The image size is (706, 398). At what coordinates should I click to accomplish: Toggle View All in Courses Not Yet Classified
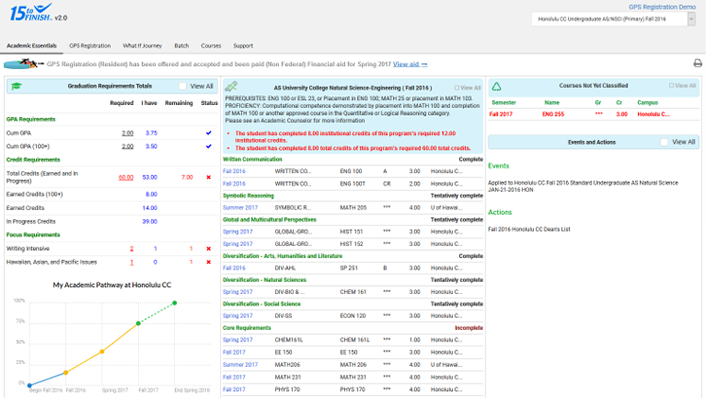[x=671, y=86]
